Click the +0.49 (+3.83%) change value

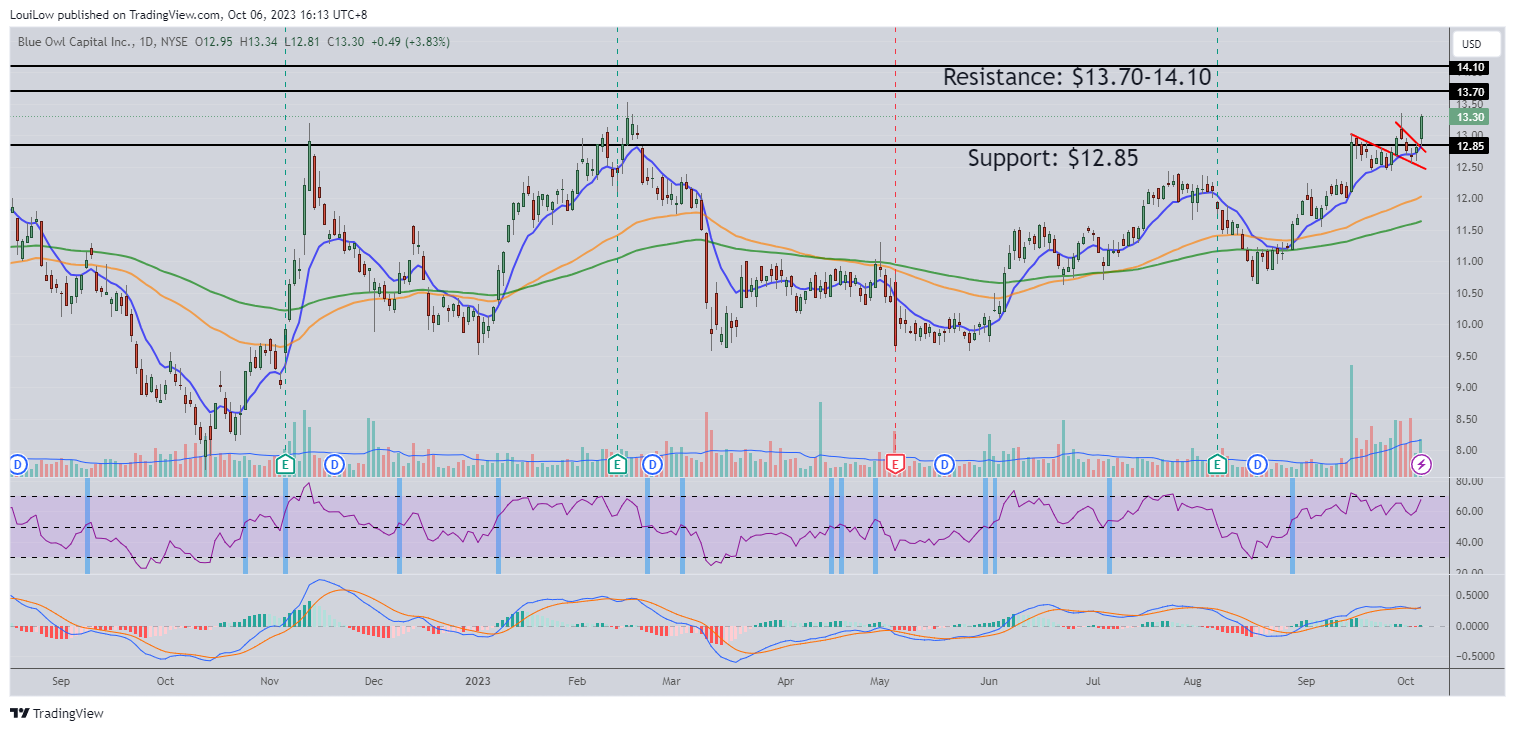point(410,42)
